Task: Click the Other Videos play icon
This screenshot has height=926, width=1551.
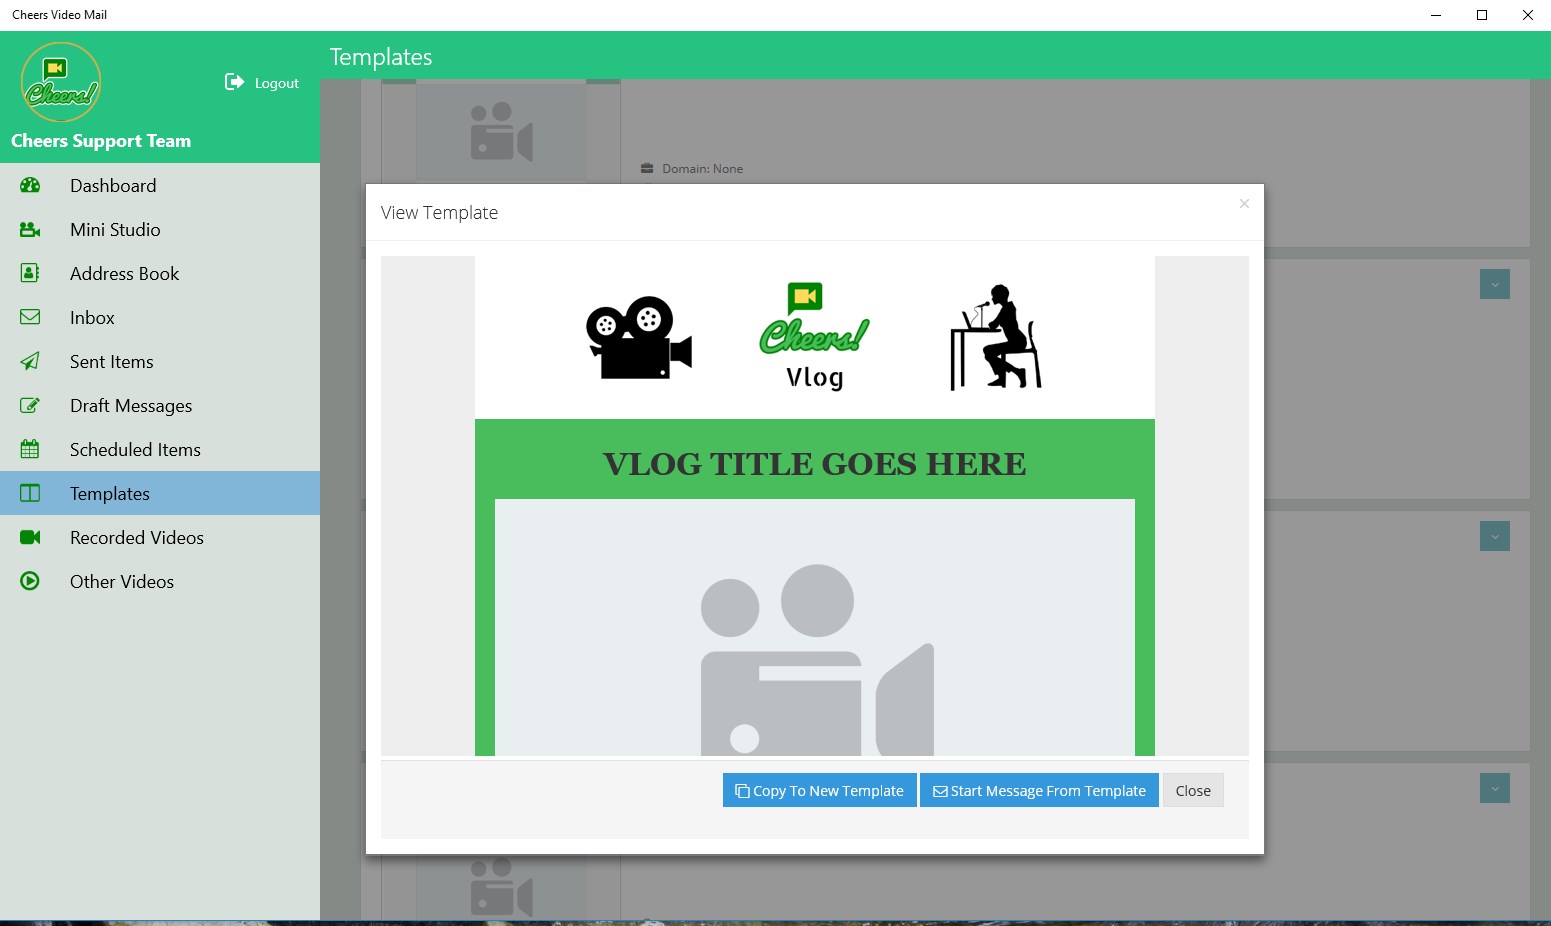Action: [x=30, y=581]
